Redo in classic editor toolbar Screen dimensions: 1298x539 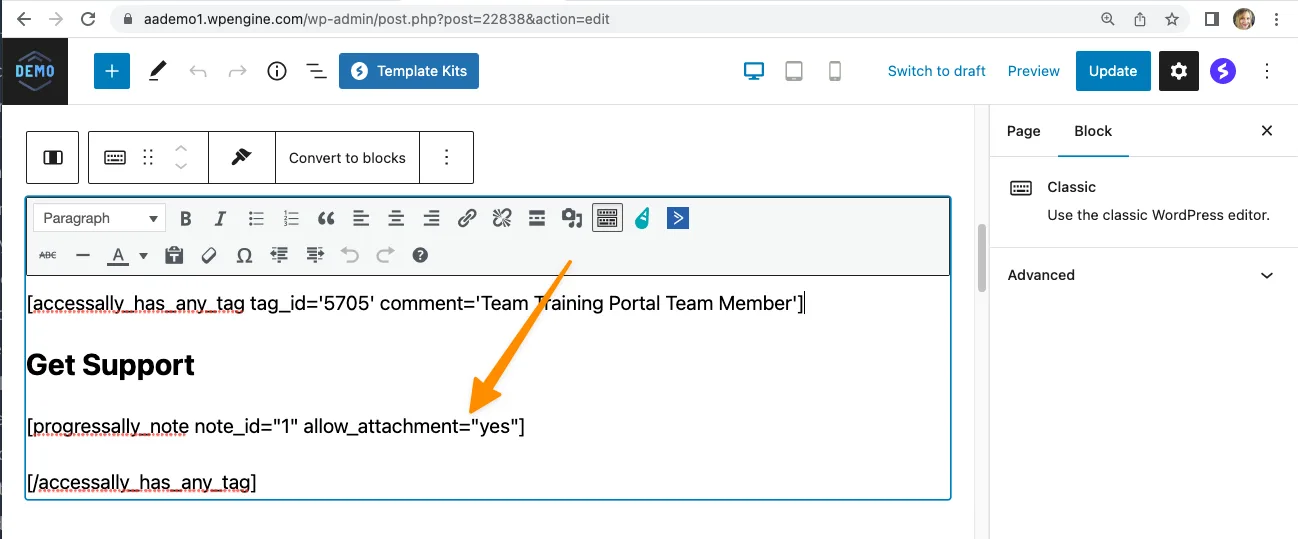click(385, 255)
